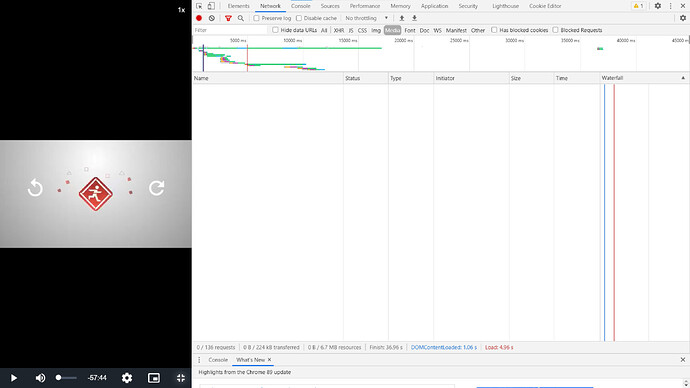Image resolution: width=690 pixels, height=388 pixels.
Task: Check Hide data URLs
Action: (x=275, y=30)
